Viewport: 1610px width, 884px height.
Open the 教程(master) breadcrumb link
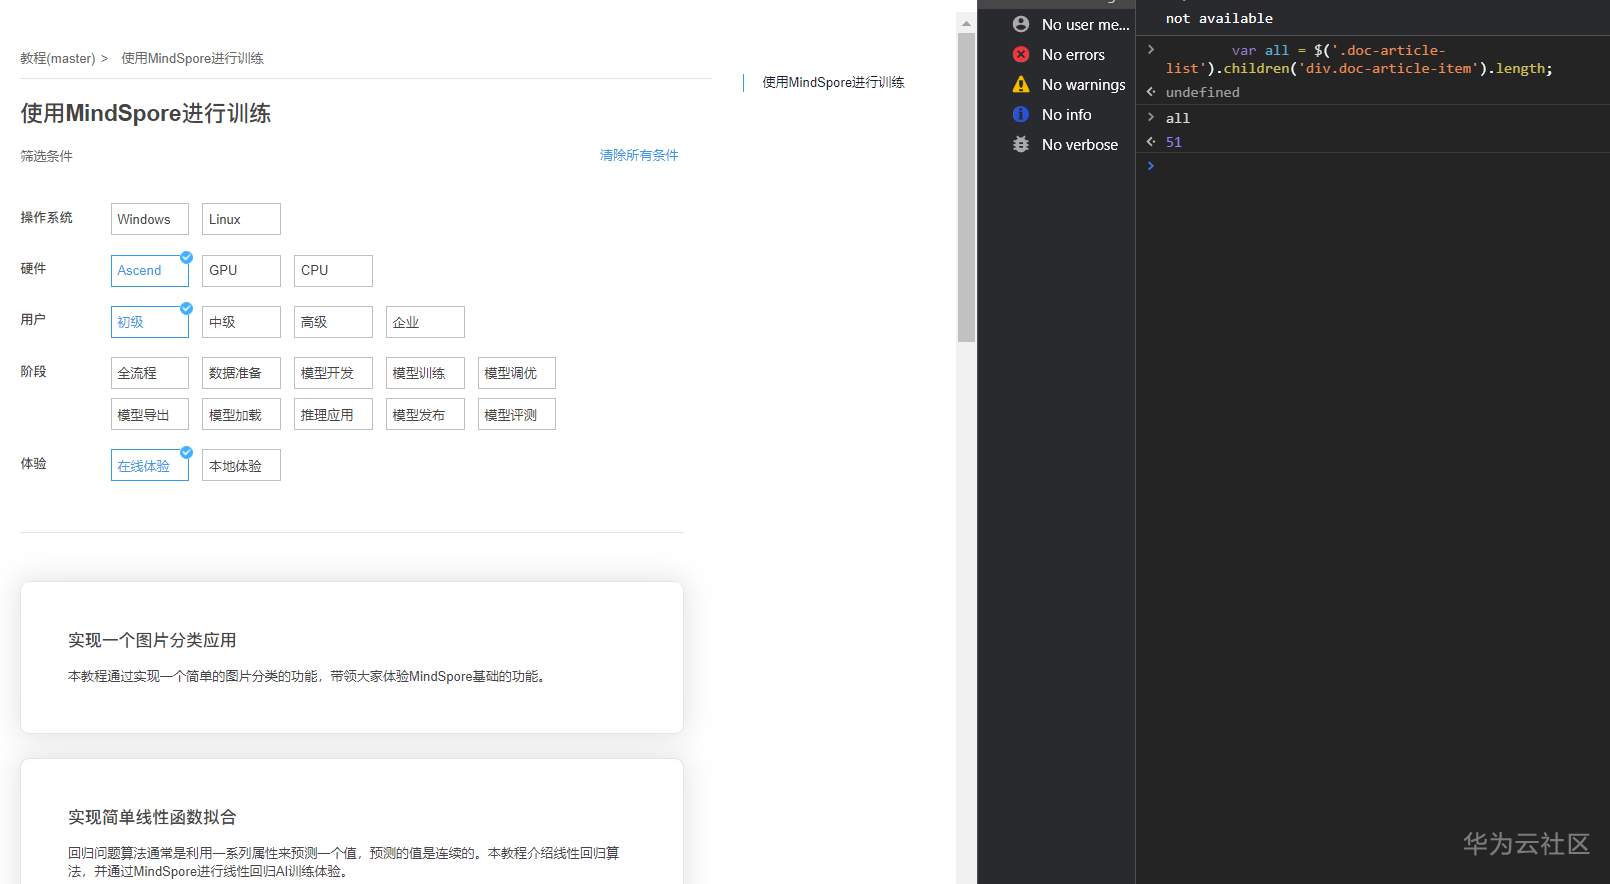coord(58,58)
